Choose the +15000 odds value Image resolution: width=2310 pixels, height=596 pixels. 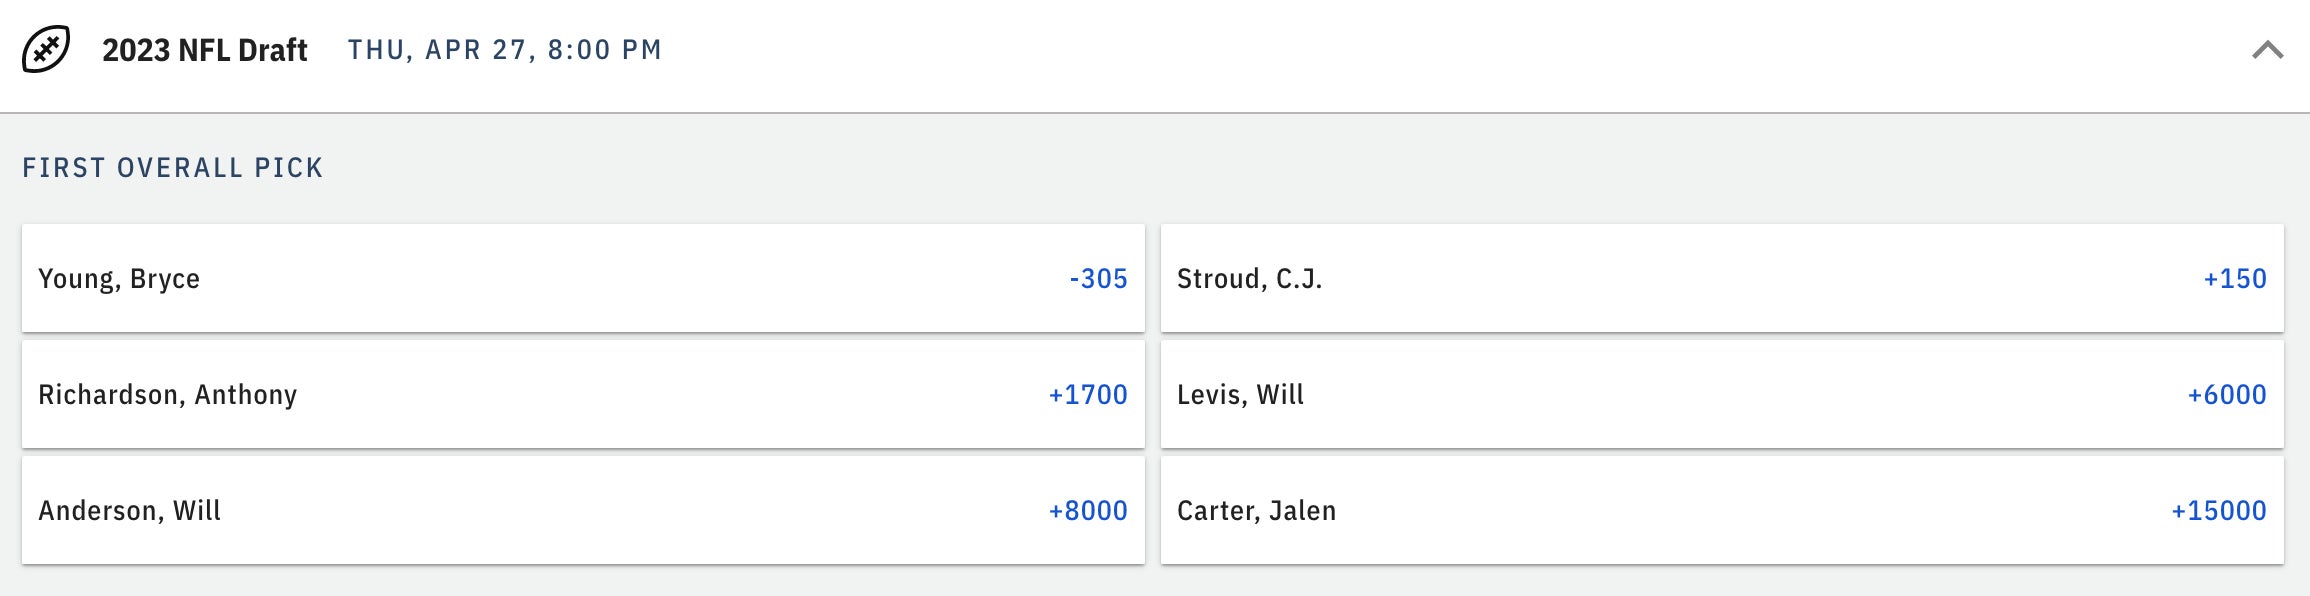[x=2218, y=511]
